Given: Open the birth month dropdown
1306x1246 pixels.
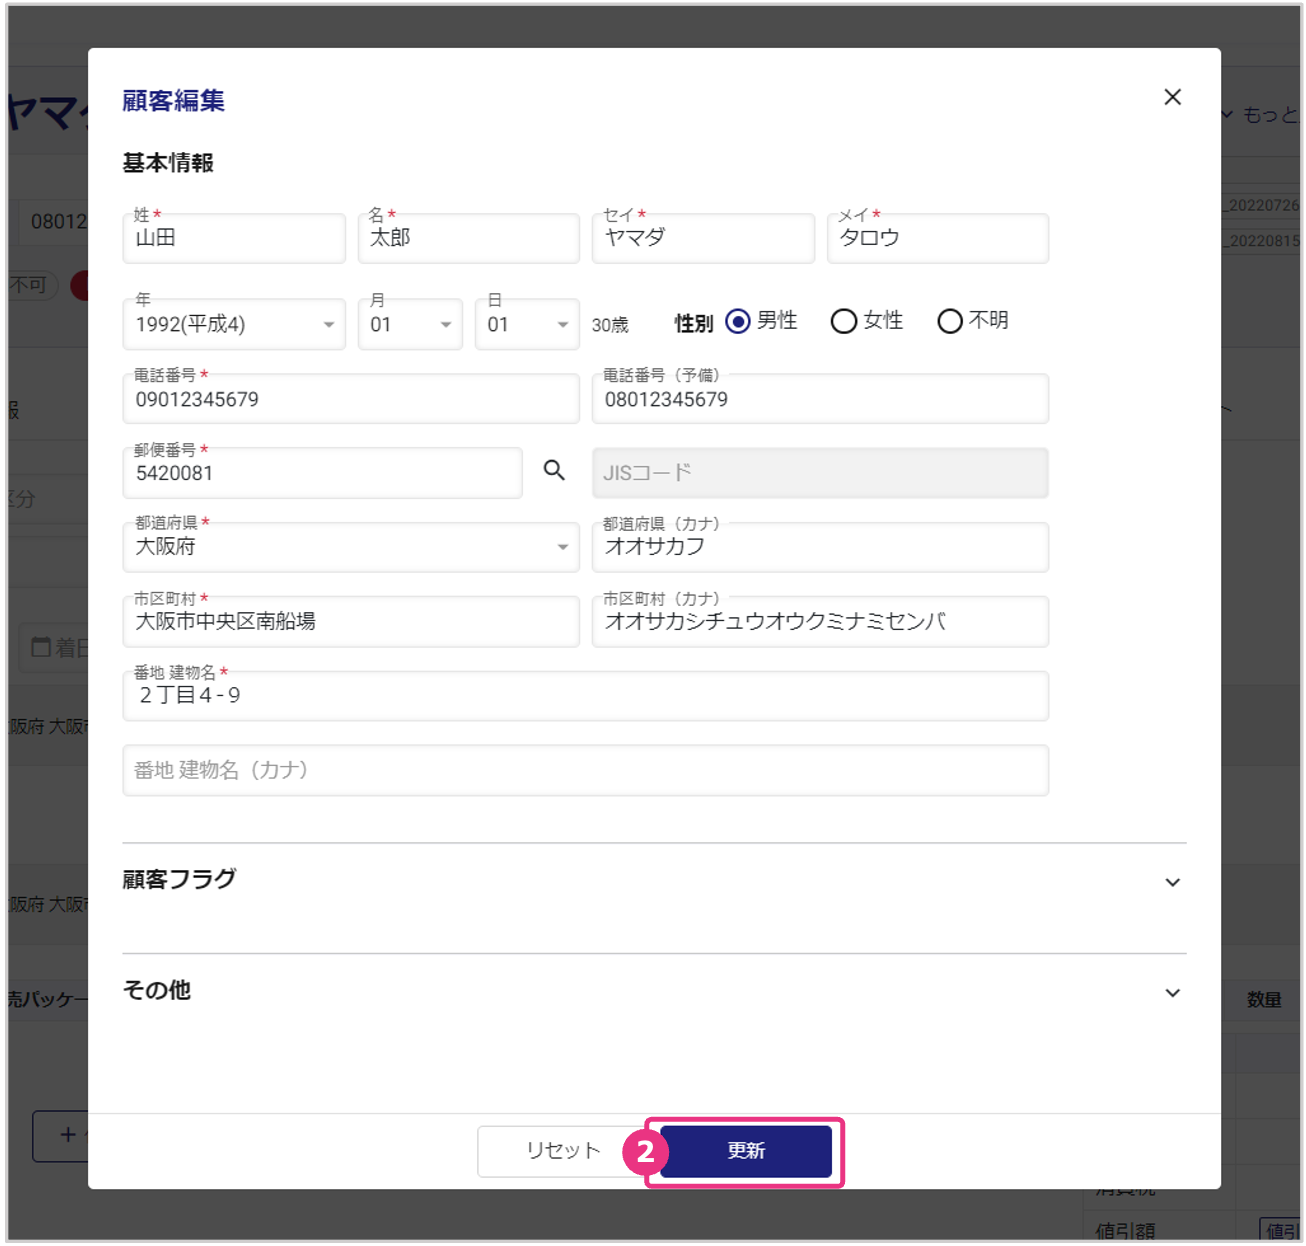Looking at the screenshot, I should point(410,325).
